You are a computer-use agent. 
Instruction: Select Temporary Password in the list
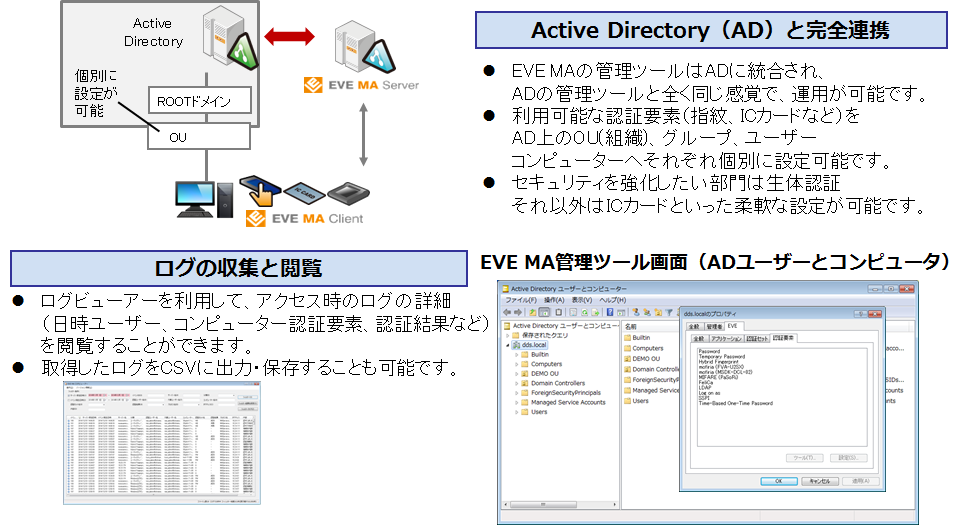tap(722, 356)
